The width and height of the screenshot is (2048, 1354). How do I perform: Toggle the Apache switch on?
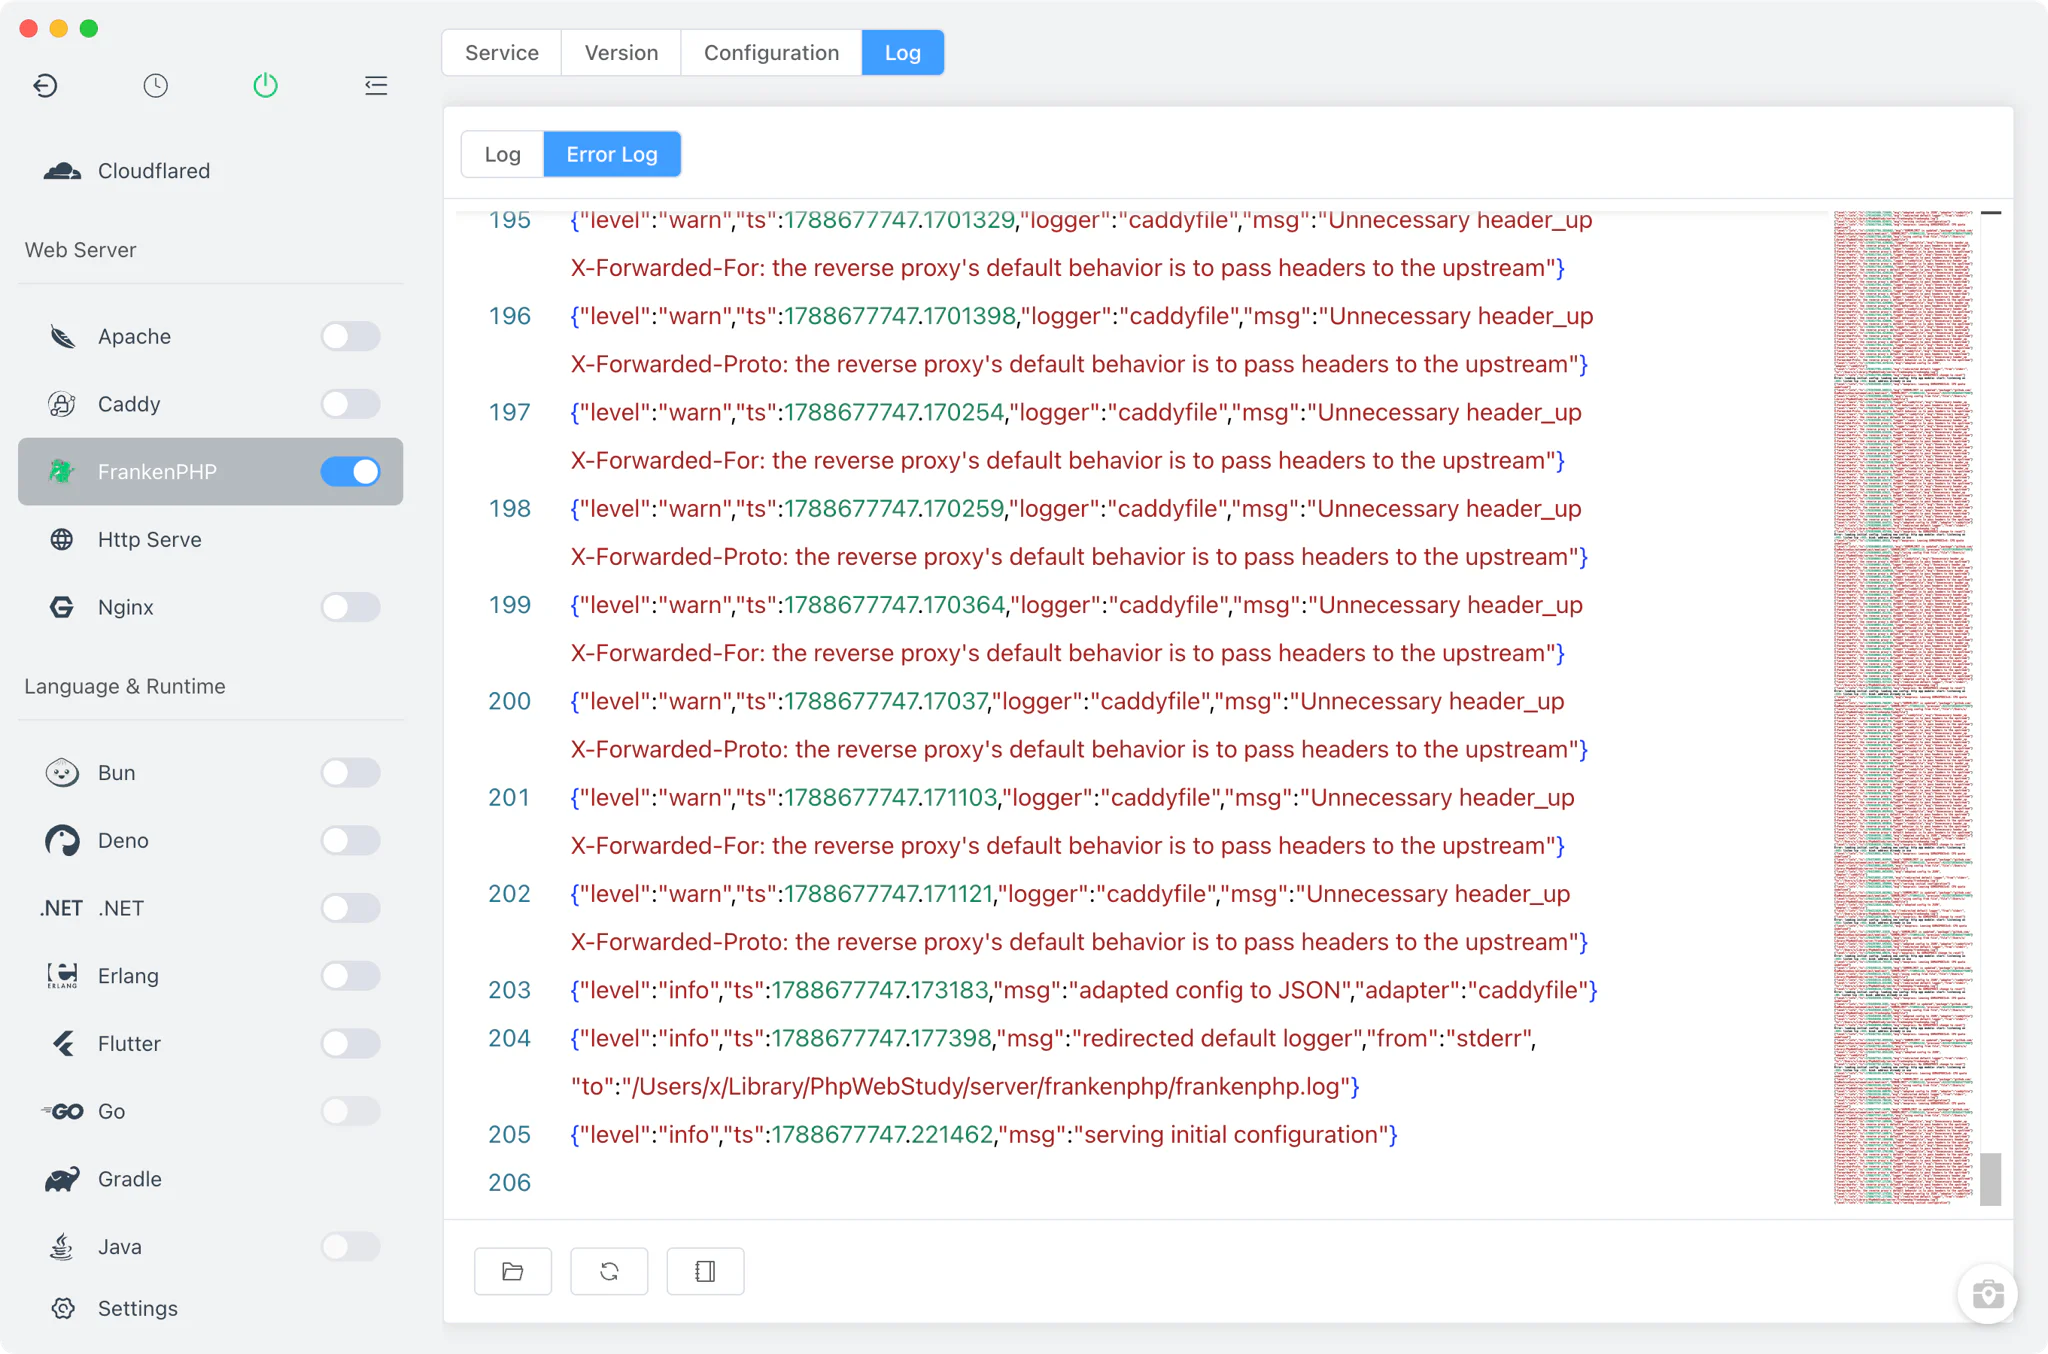(x=350, y=337)
